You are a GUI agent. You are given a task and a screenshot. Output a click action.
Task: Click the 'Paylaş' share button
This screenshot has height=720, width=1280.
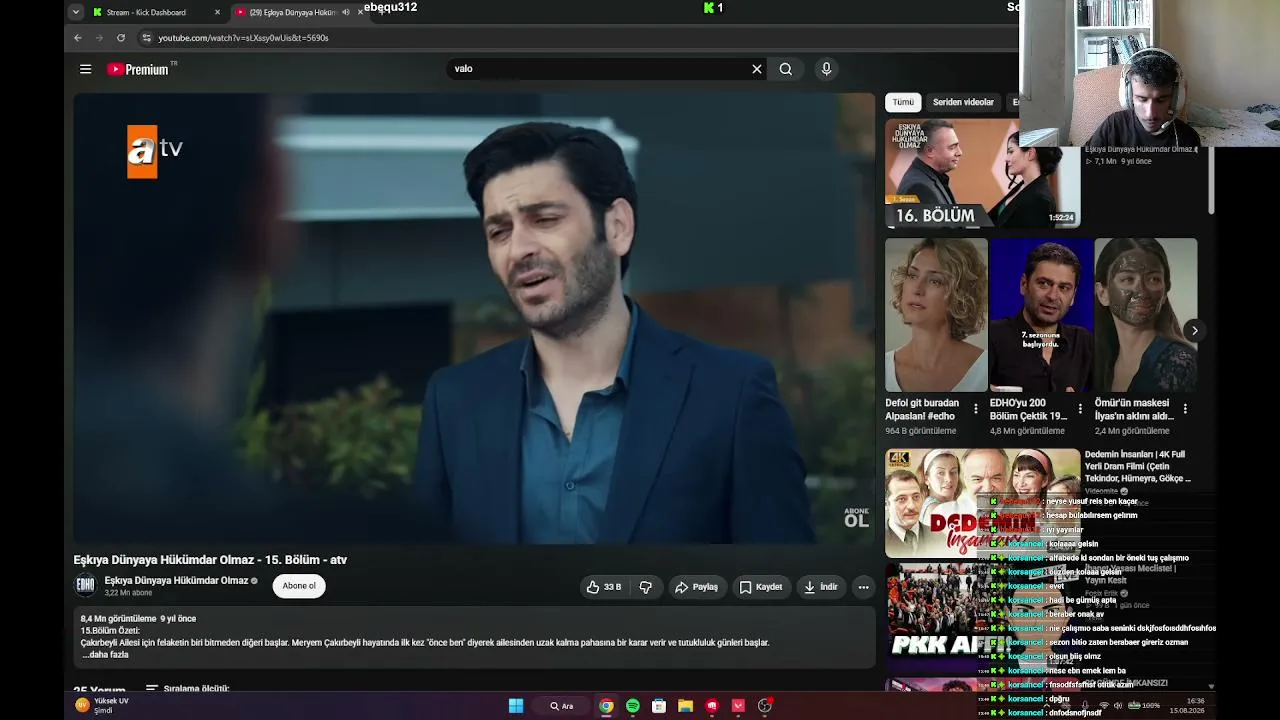(x=696, y=587)
